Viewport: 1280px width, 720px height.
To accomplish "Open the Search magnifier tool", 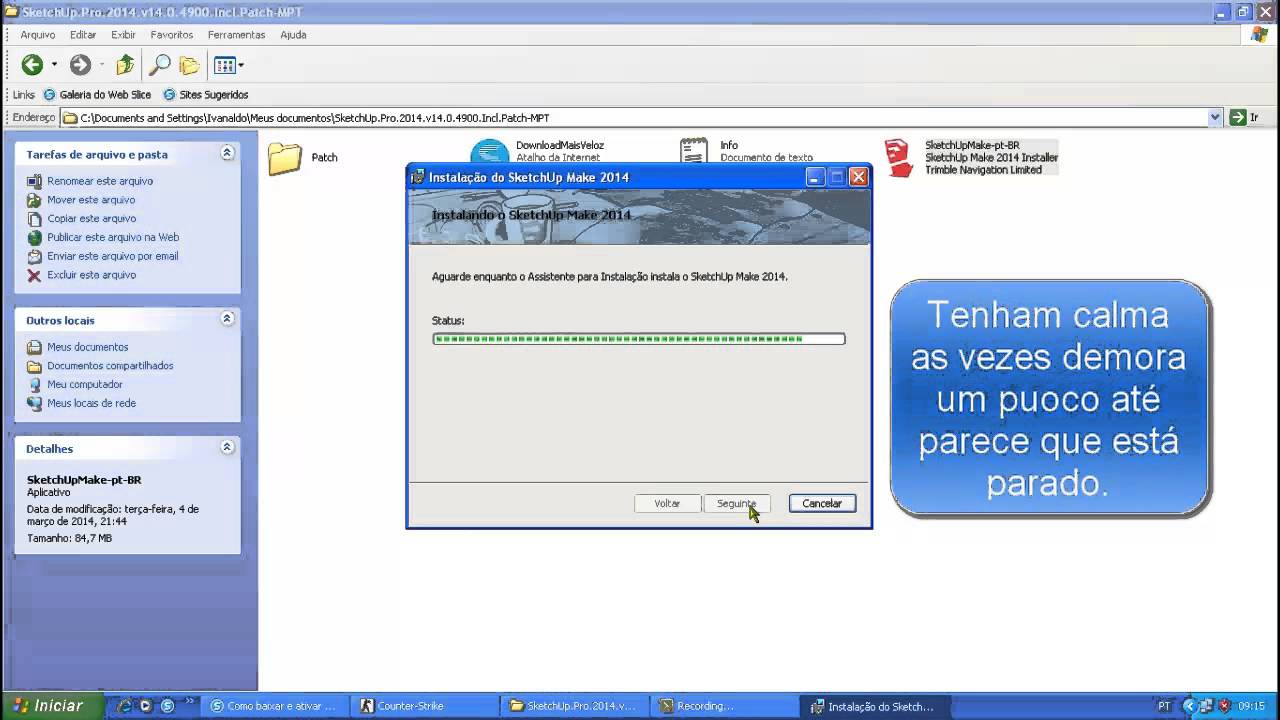I will 159,65.
